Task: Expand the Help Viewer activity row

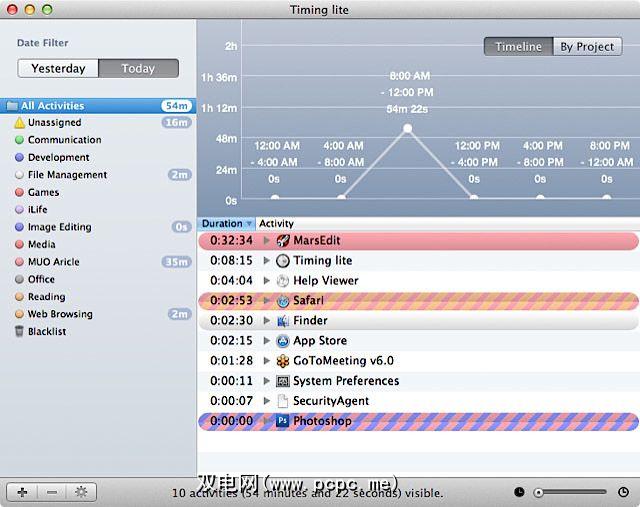Action: point(267,280)
